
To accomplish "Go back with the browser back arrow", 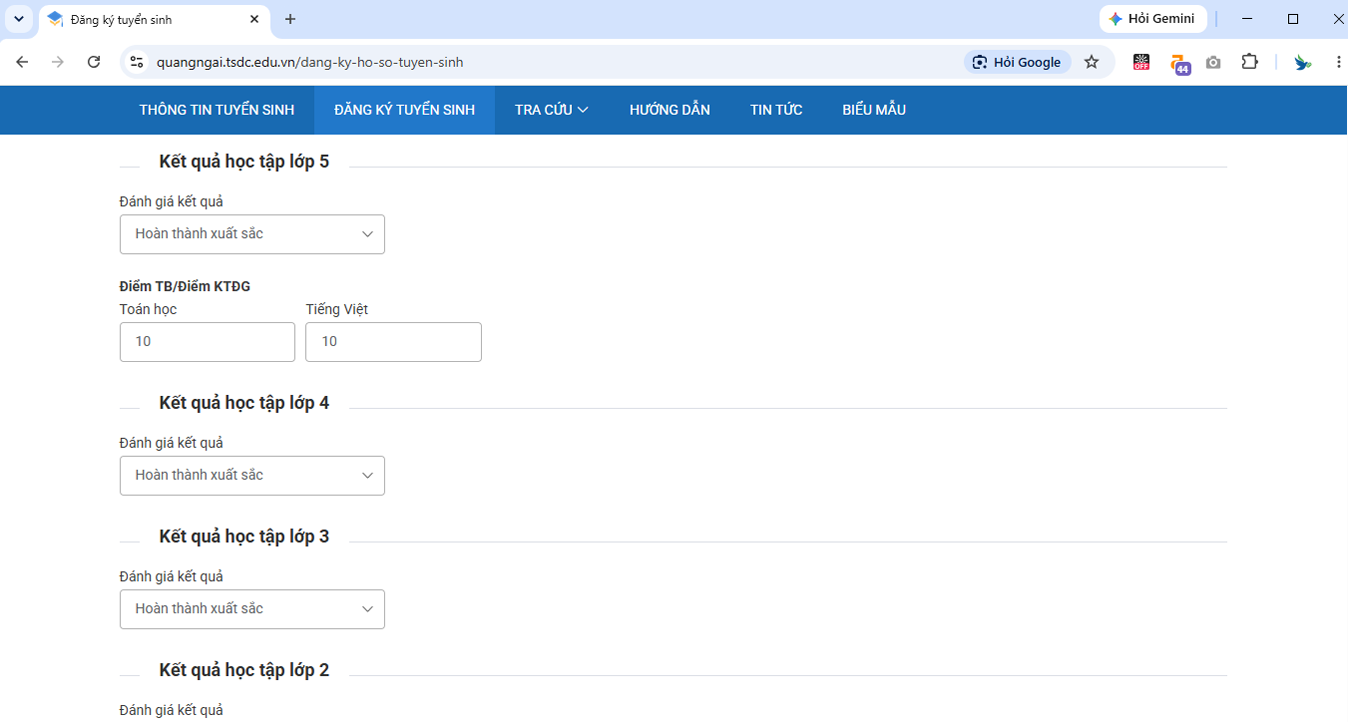I will (x=22, y=62).
